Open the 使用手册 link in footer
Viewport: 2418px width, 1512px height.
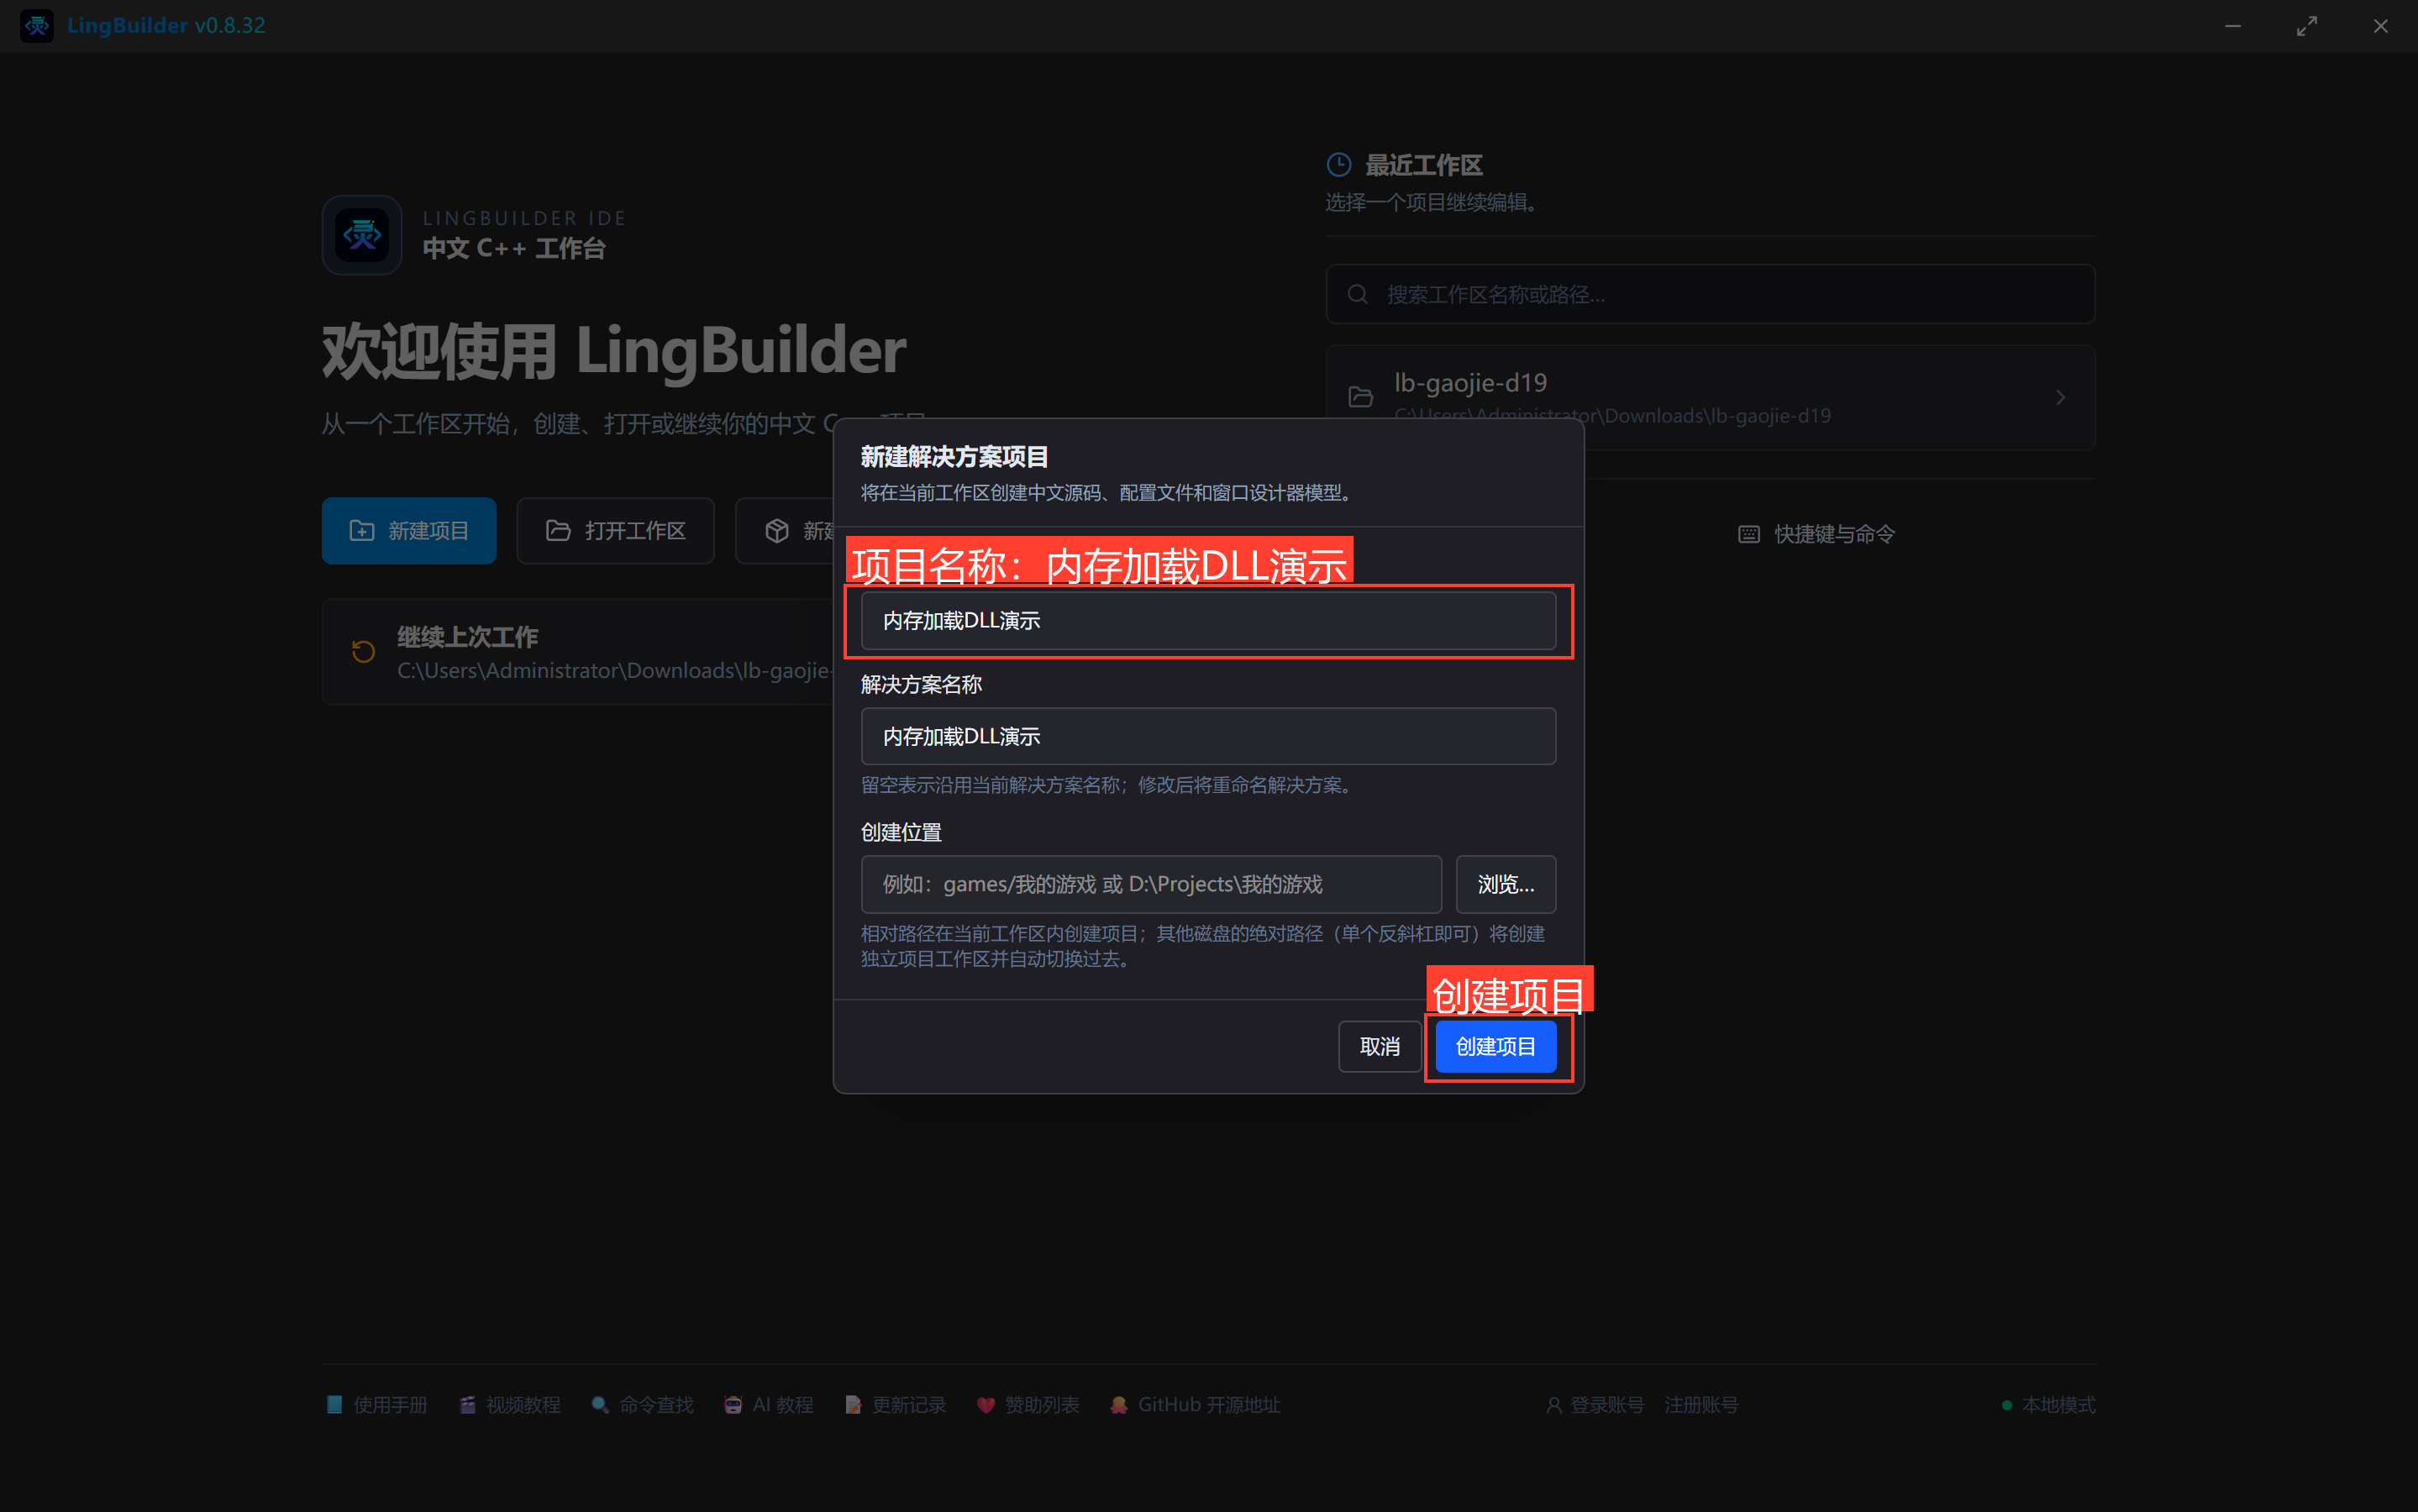[x=377, y=1405]
